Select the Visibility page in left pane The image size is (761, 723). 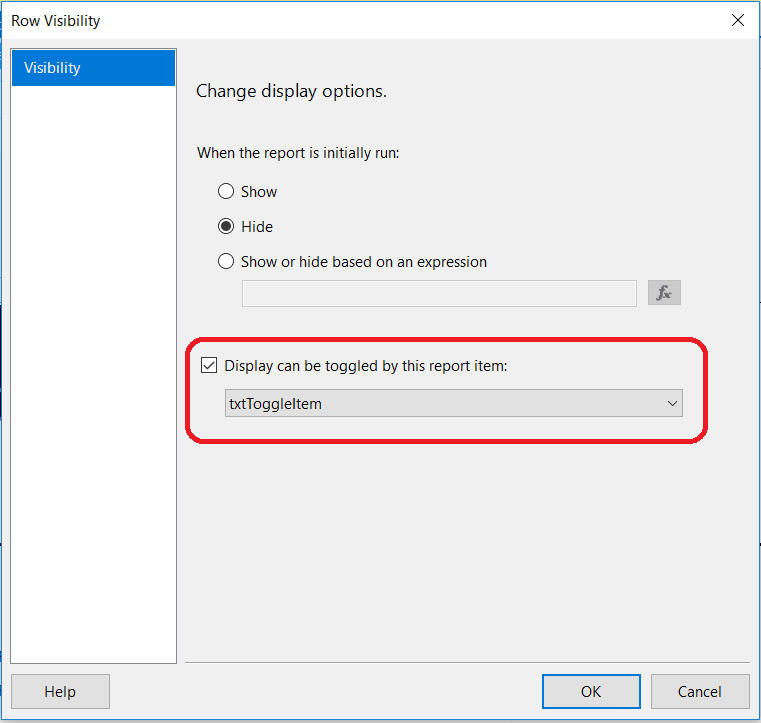(x=93, y=68)
